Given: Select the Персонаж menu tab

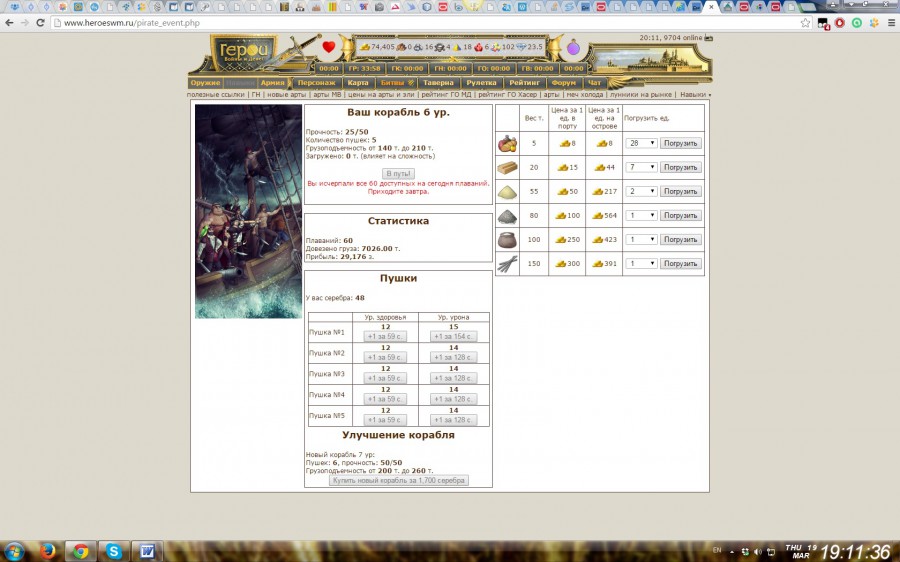Looking at the screenshot, I should click(x=315, y=83).
